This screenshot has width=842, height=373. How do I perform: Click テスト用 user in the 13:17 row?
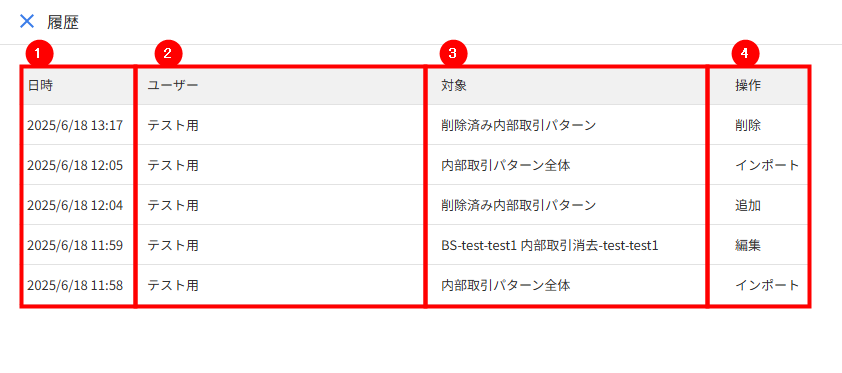pyautogui.click(x=173, y=126)
